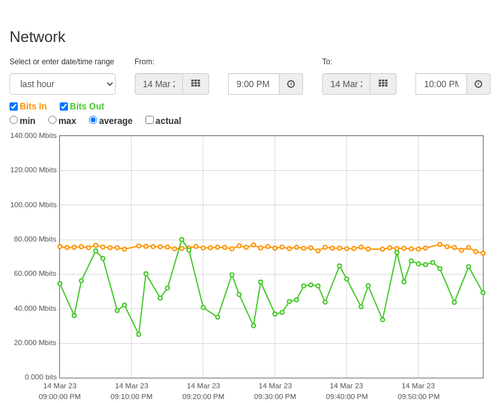Open the To date calendar picker icon
Screen dimensions: 500x403
(383, 84)
